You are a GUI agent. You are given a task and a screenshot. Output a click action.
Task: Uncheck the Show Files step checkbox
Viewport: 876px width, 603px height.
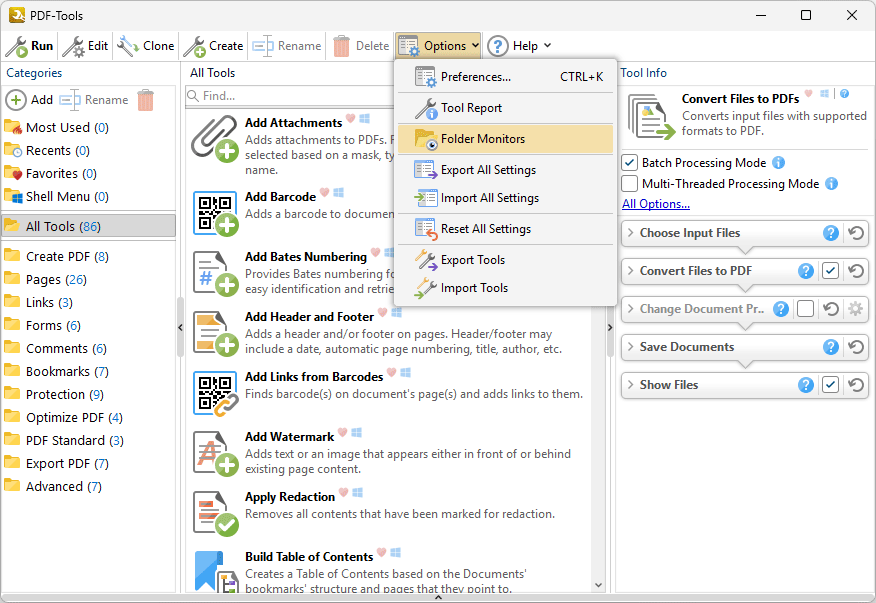[830, 385]
